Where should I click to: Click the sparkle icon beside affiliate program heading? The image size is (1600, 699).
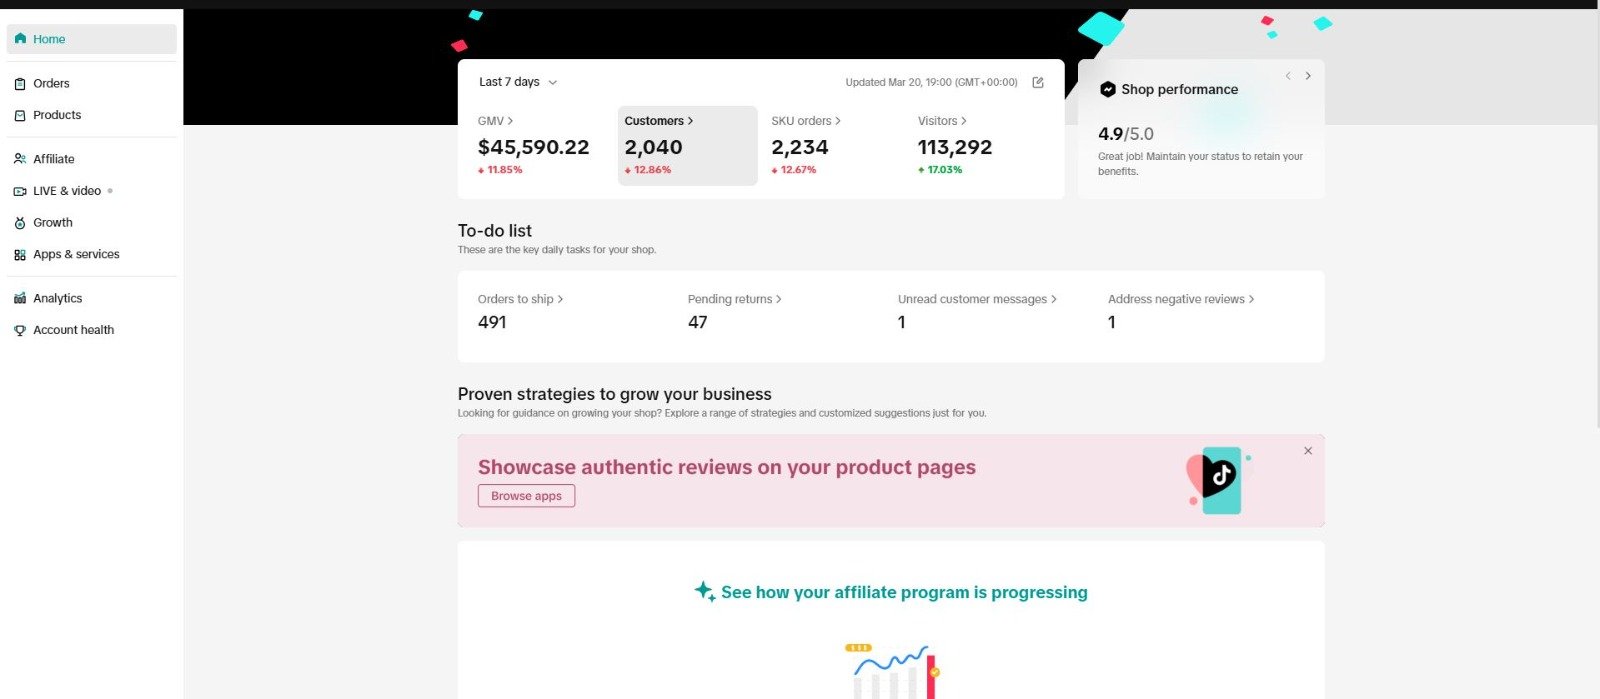point(705,591)
